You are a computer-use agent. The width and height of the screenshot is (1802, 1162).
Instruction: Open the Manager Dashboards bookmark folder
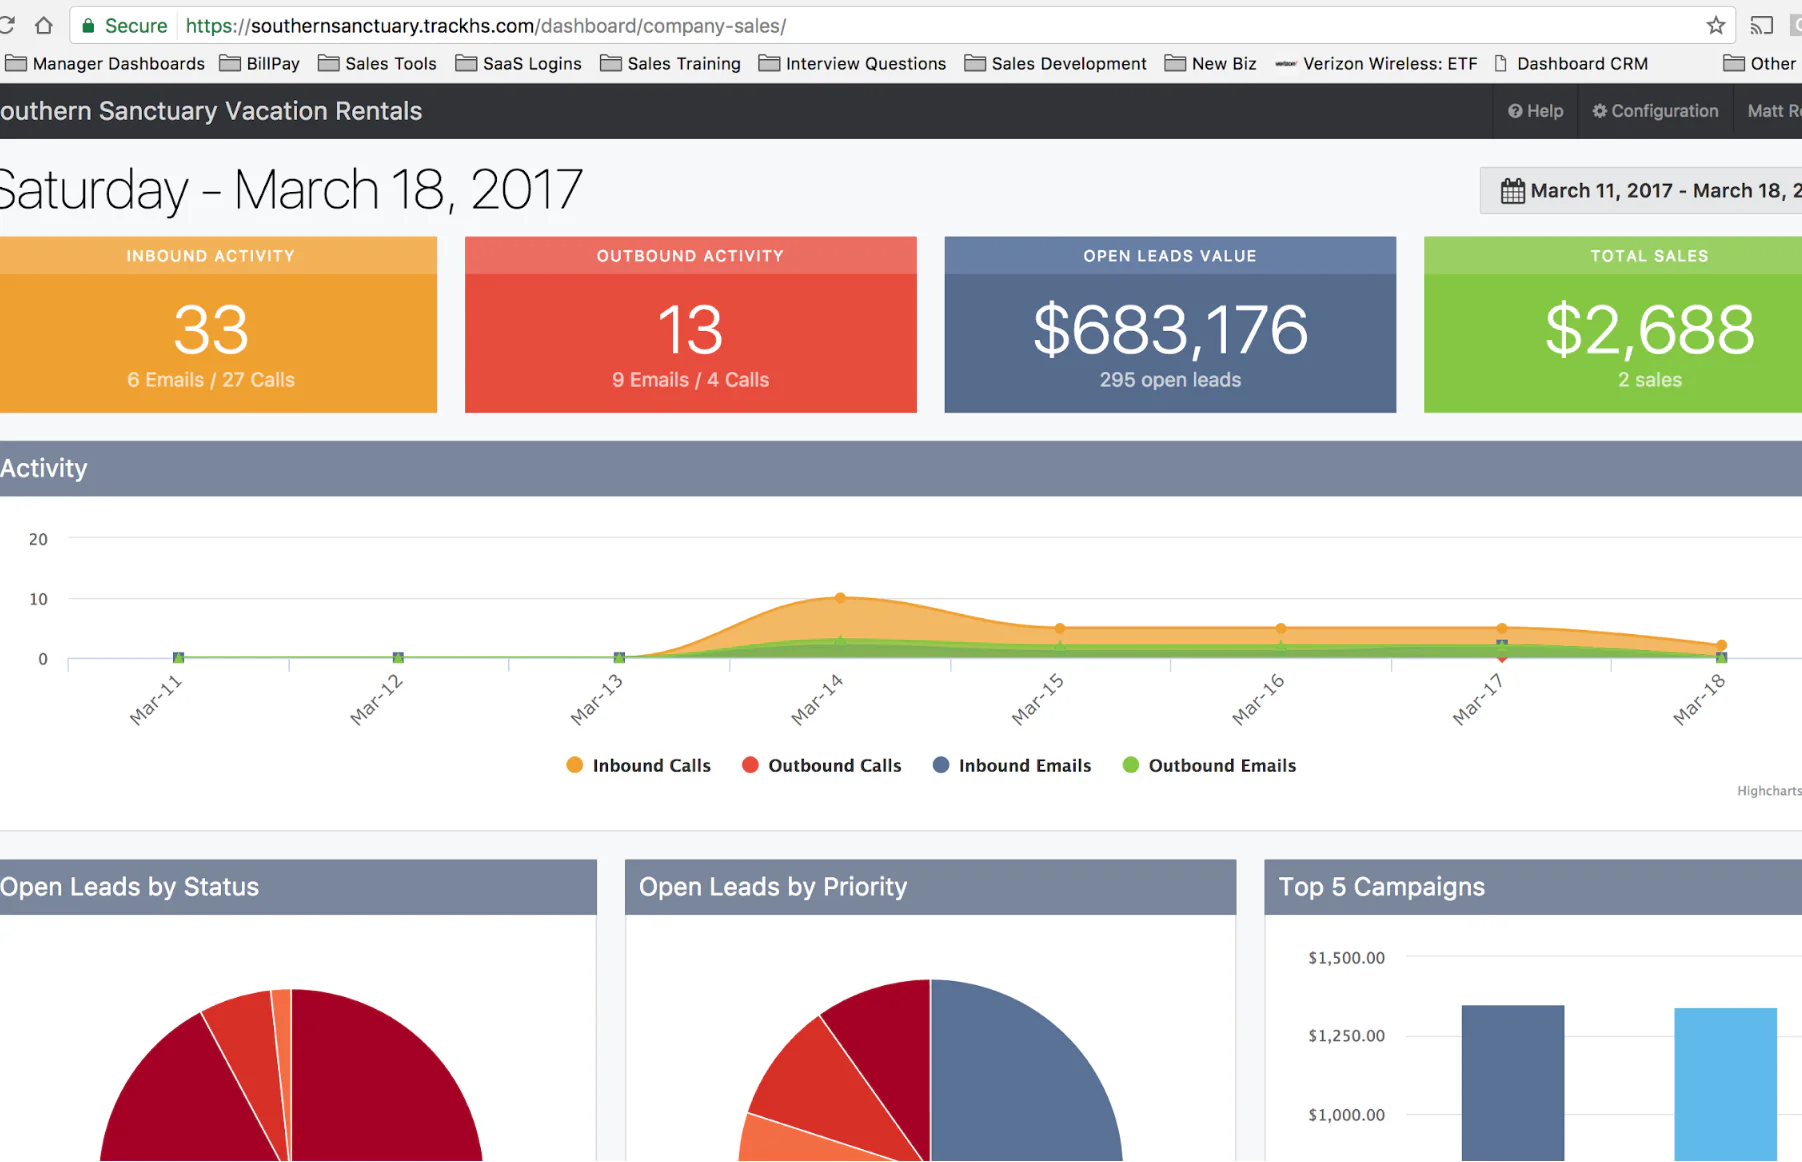[x=105, y=63]
